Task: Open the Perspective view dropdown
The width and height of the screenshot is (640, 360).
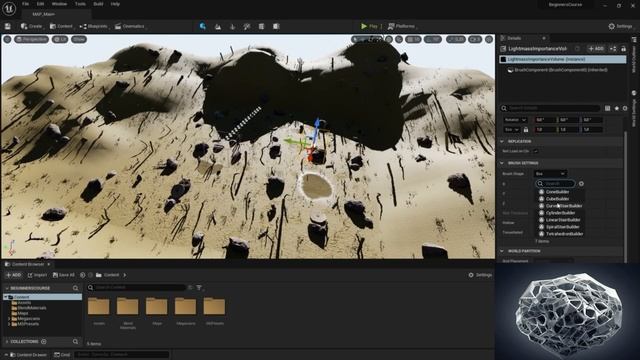Action: pyautogui.click(x=31, y=39)
